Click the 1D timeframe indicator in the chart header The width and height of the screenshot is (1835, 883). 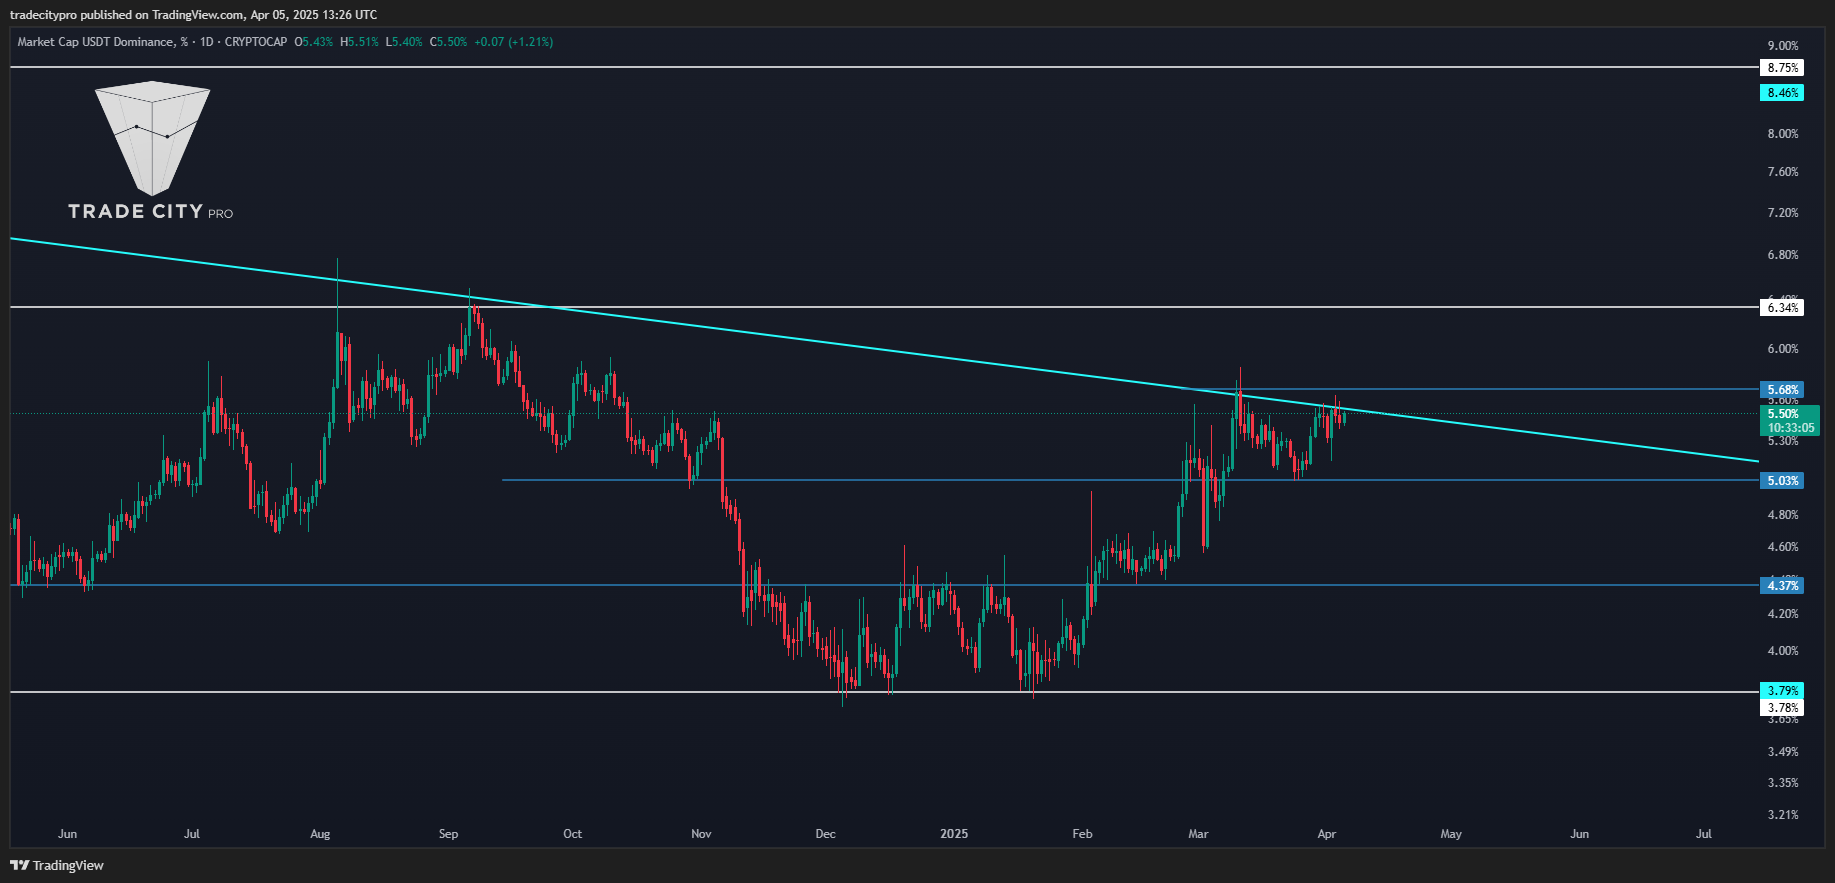pyautogui.click(x=207, y=42)
